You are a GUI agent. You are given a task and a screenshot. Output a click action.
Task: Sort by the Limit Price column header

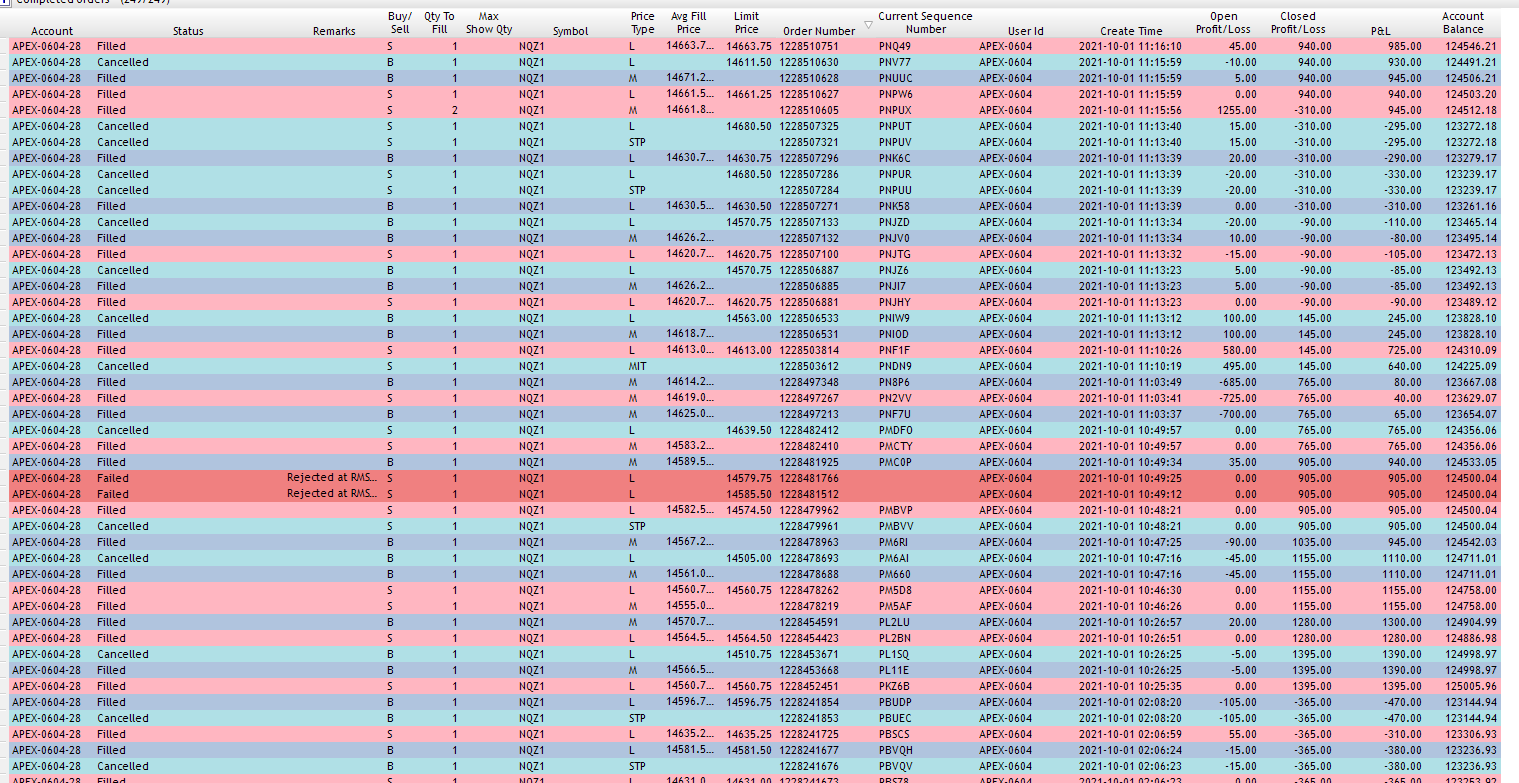(746, 23)
